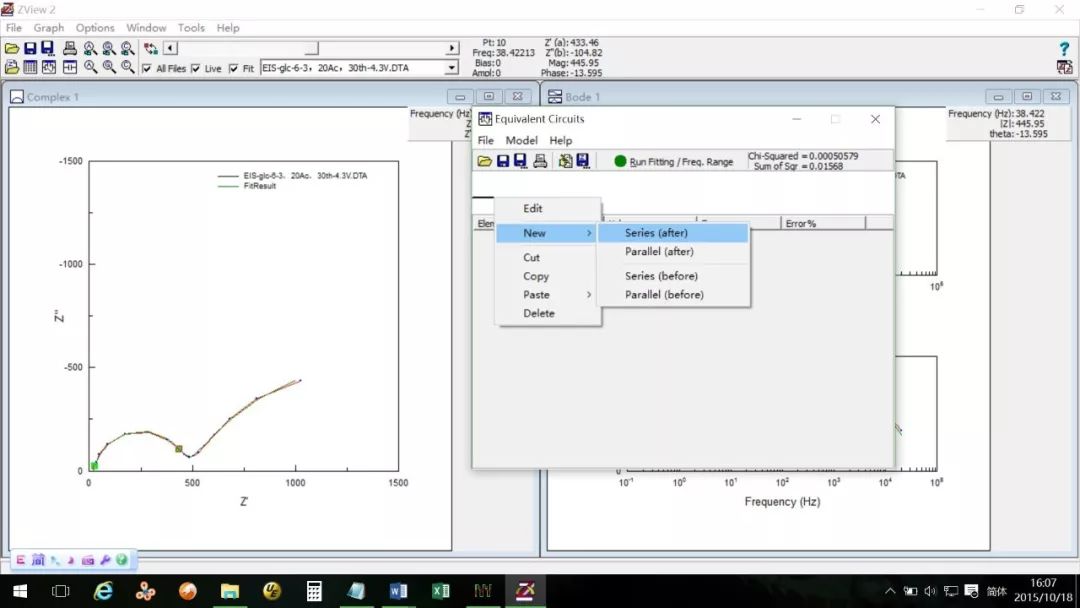
Task: Open Equivalent Circuits tool from main toolbar
Action: [x=49, y=67]
